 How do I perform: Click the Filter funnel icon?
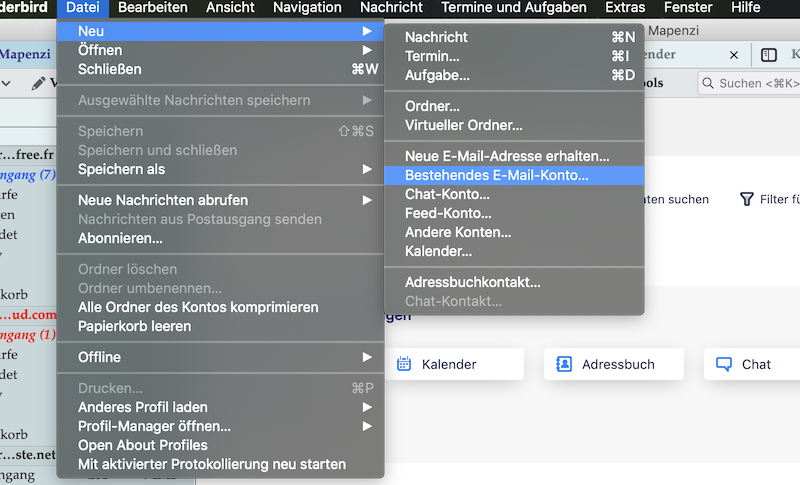(x=746, y=199)
